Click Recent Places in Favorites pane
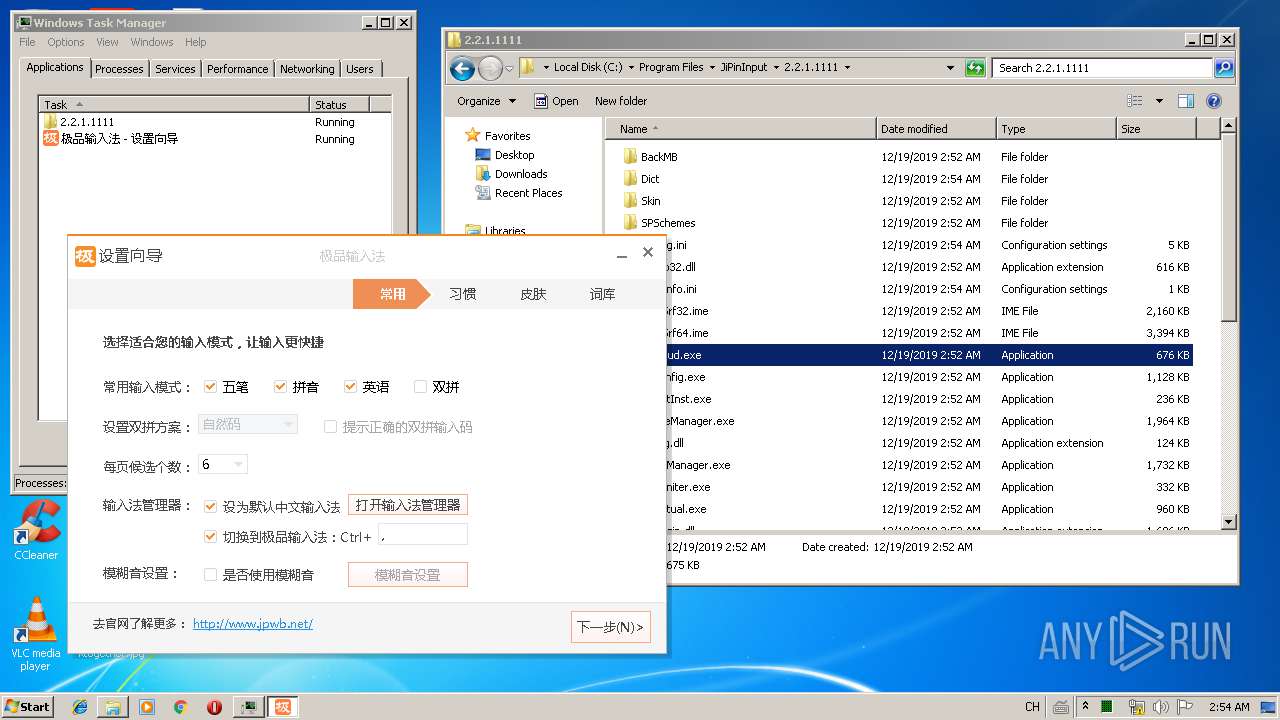 pyautogui.click(x=528, y=193)
